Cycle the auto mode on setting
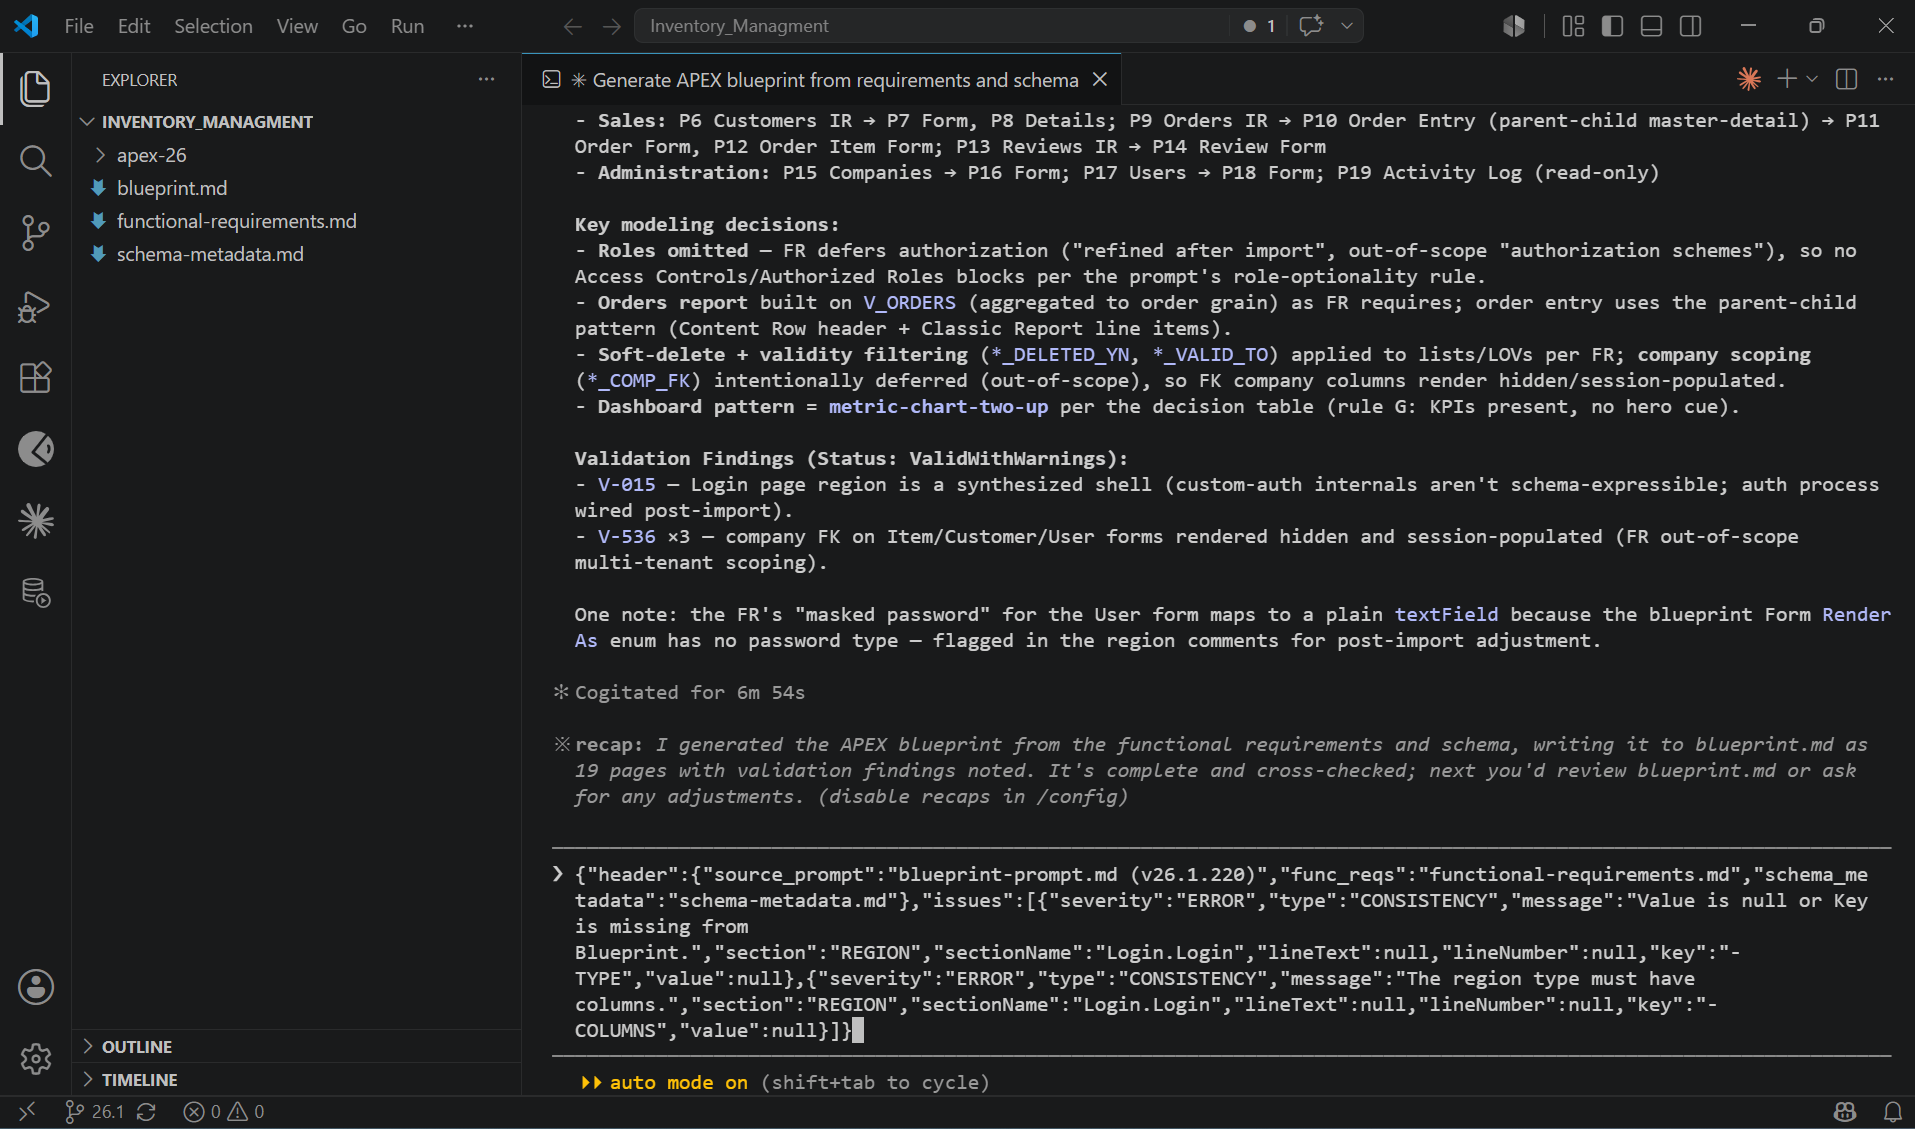The width and height of the screenshot is (1915, 1129). click(x=784, y=1082)
